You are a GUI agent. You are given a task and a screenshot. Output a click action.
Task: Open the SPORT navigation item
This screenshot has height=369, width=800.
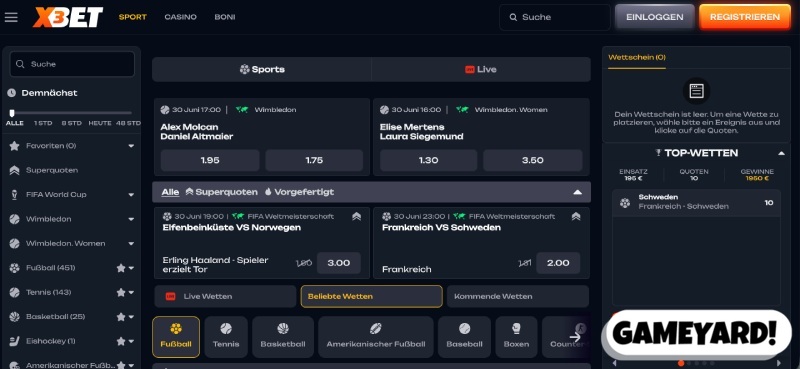tap(133, 17)
